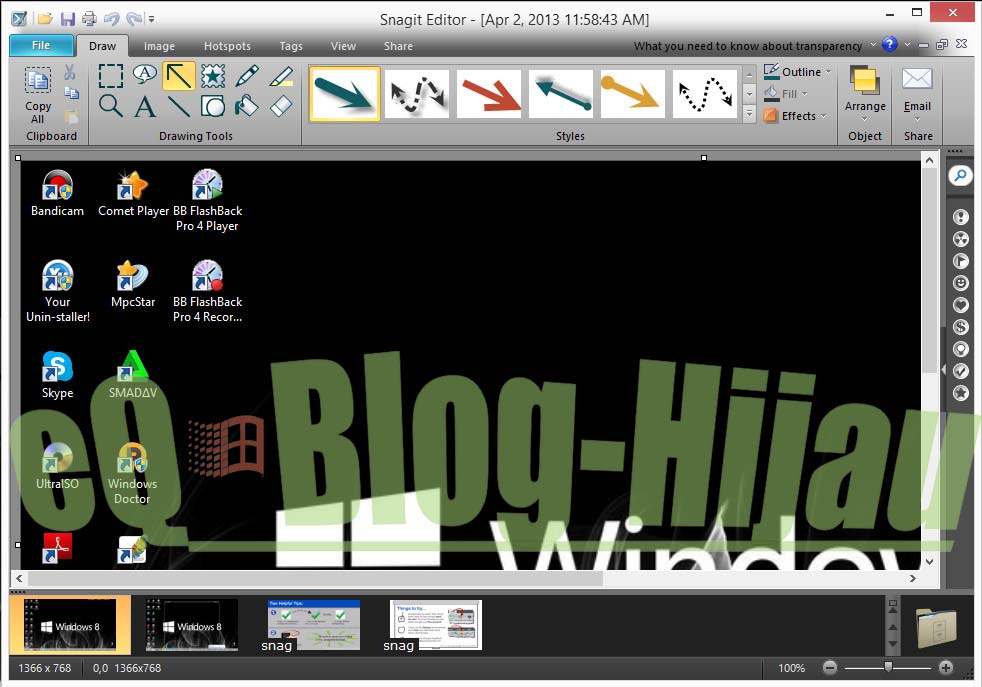Viewport: 982px width, 687px height.
Task: Select the Arrow drawing tool
Action: pos(179,76)
